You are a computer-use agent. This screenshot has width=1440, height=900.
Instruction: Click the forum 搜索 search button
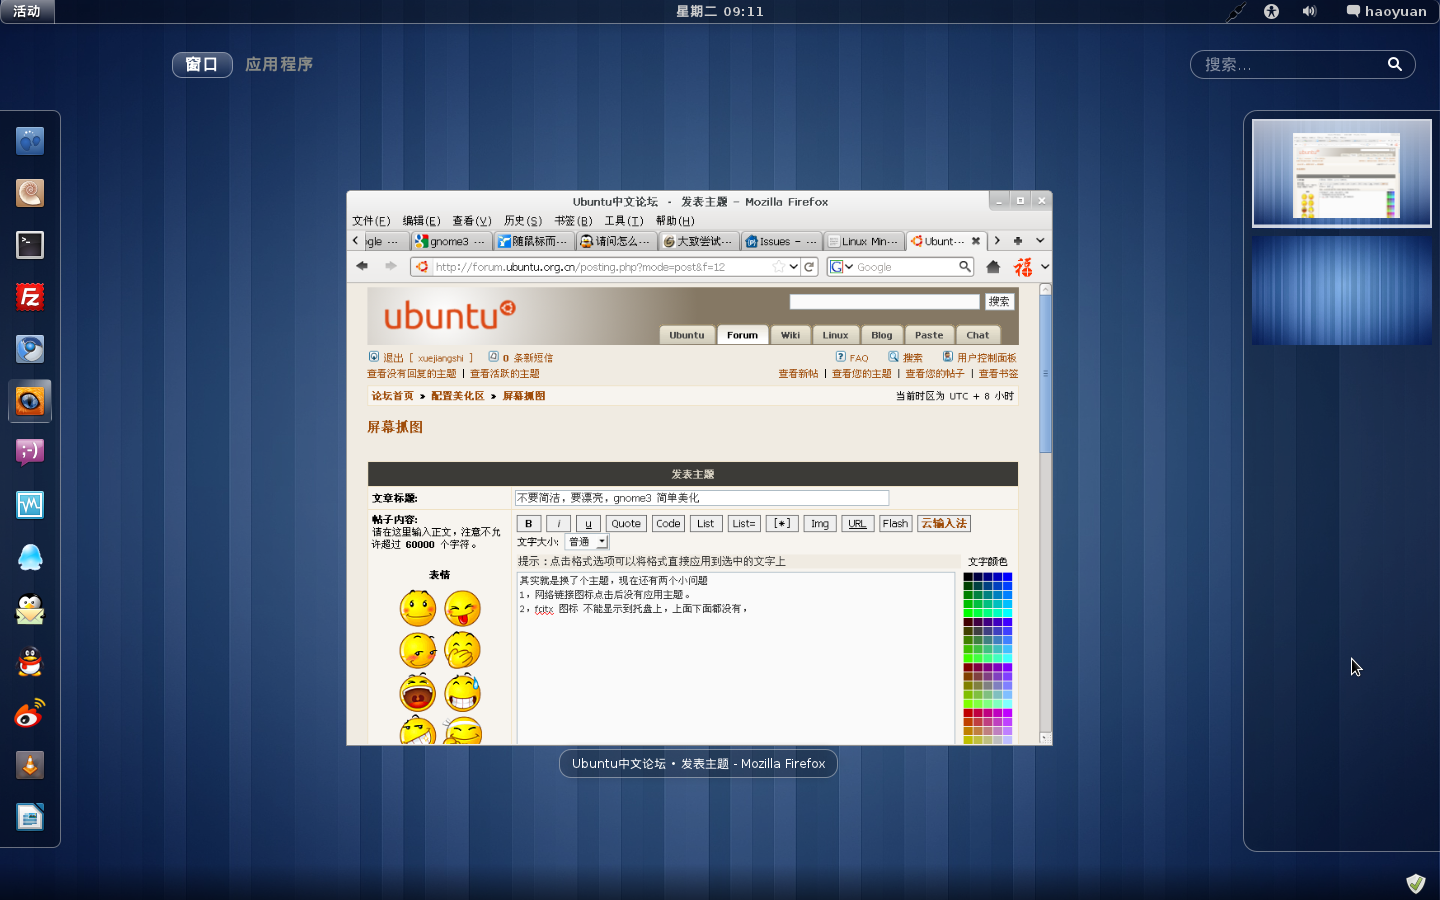pyautogui.click(x=999, y=301)
